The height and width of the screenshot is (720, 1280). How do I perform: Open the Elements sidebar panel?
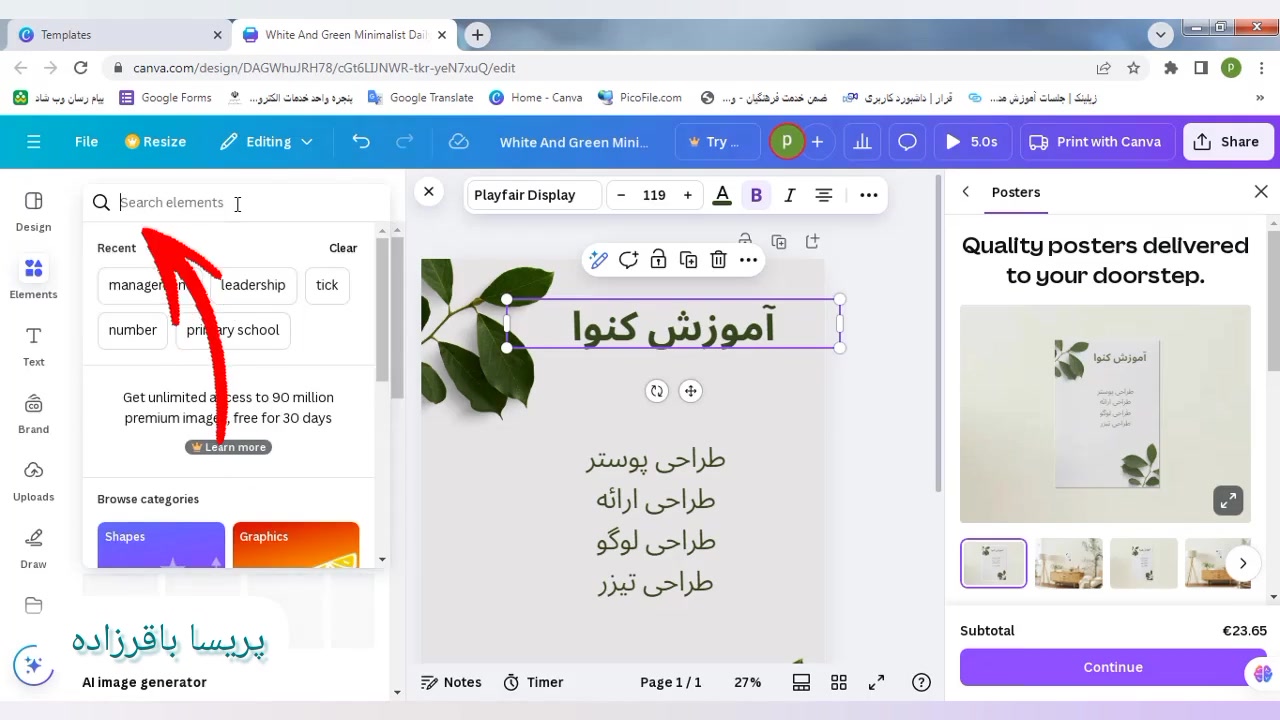33,278
